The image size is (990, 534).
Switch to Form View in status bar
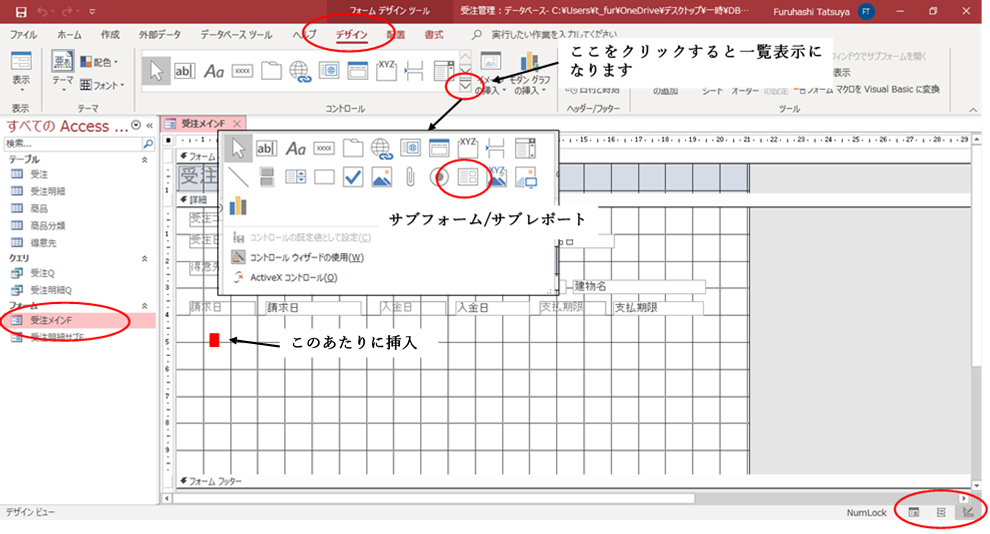[x=914, y=512]
